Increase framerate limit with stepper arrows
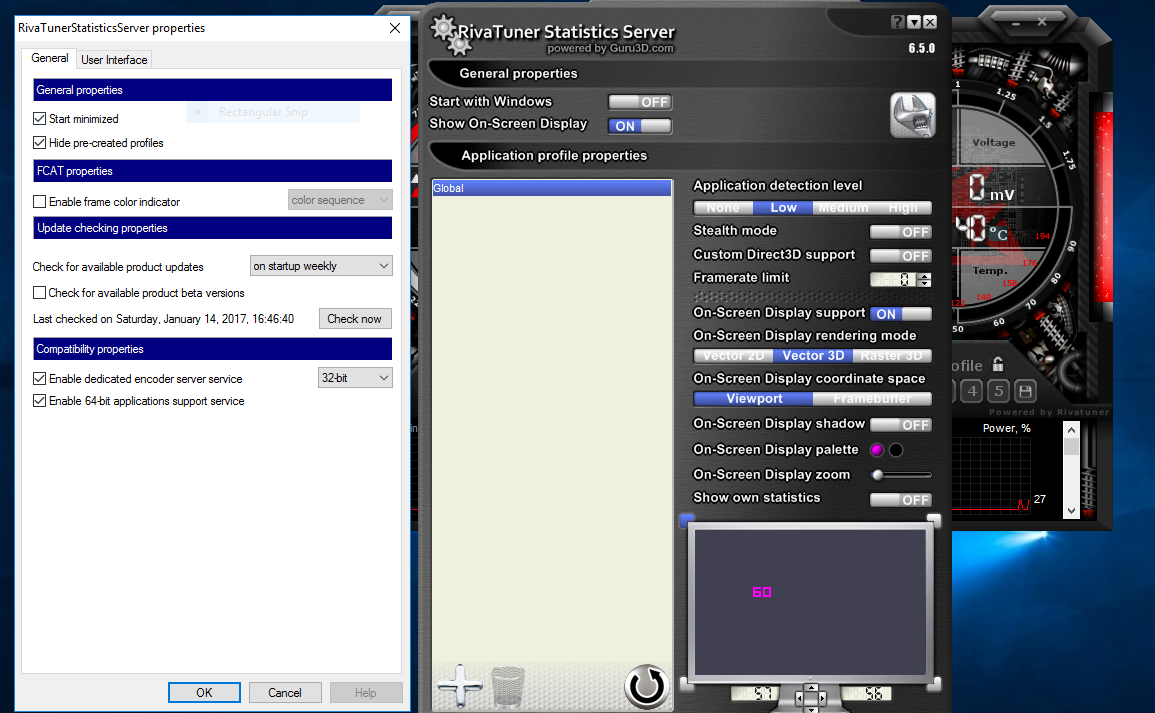This screenshot has width=1155, height=713. (924, 276)
